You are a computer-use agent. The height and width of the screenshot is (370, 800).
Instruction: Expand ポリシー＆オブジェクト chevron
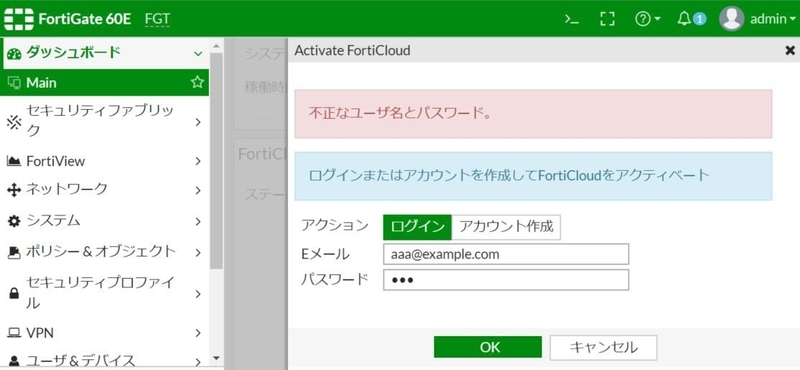[x=198, y=252]
